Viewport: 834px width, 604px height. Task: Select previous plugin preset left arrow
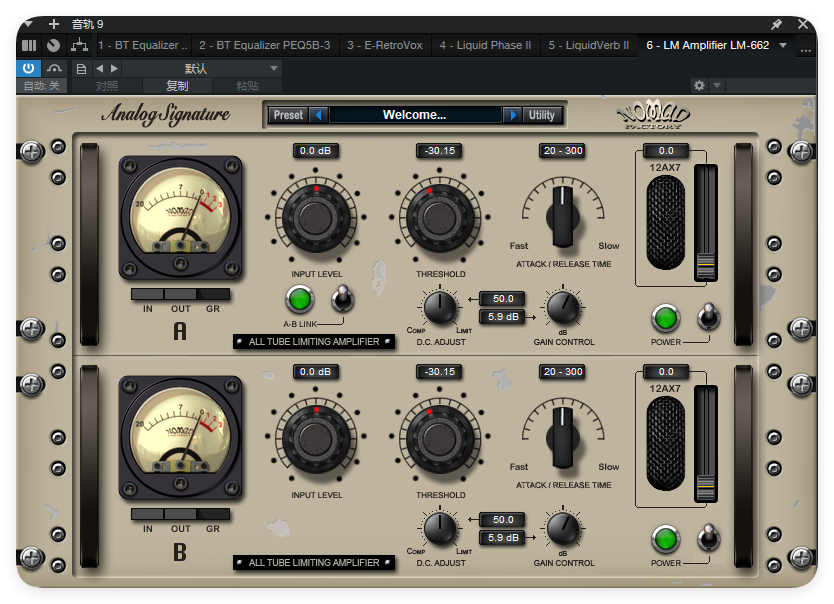point(319,115)
